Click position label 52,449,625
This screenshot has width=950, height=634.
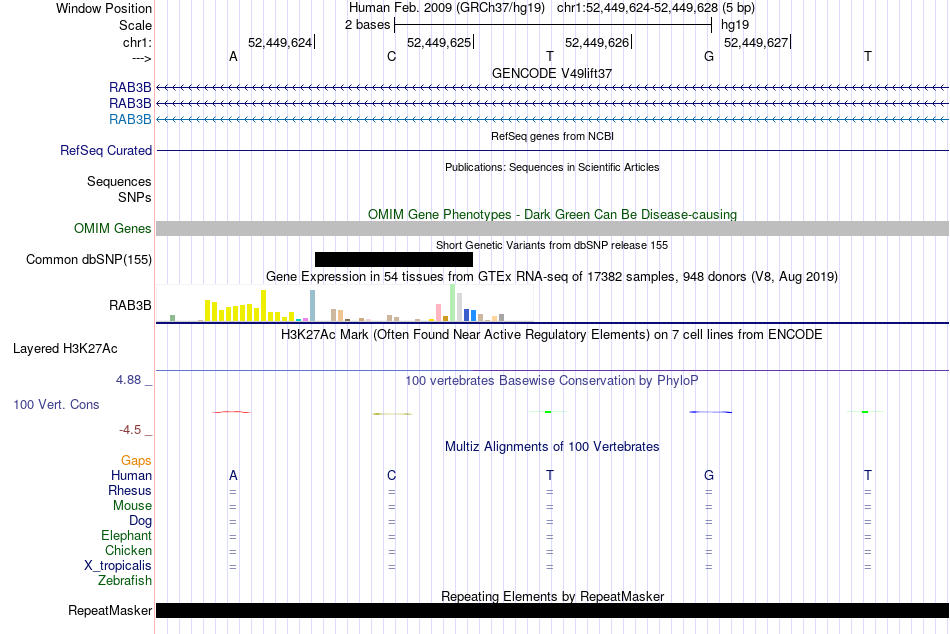tap(439, 42)
